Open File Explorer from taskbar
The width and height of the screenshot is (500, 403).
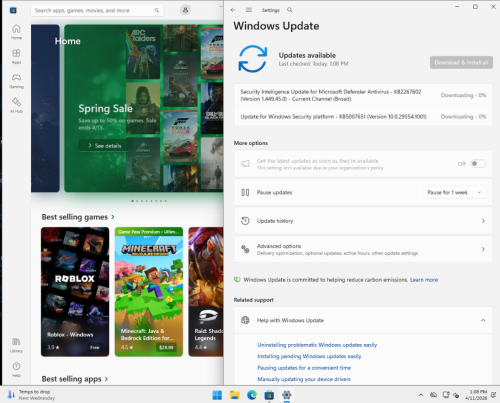tap(235, 395)
